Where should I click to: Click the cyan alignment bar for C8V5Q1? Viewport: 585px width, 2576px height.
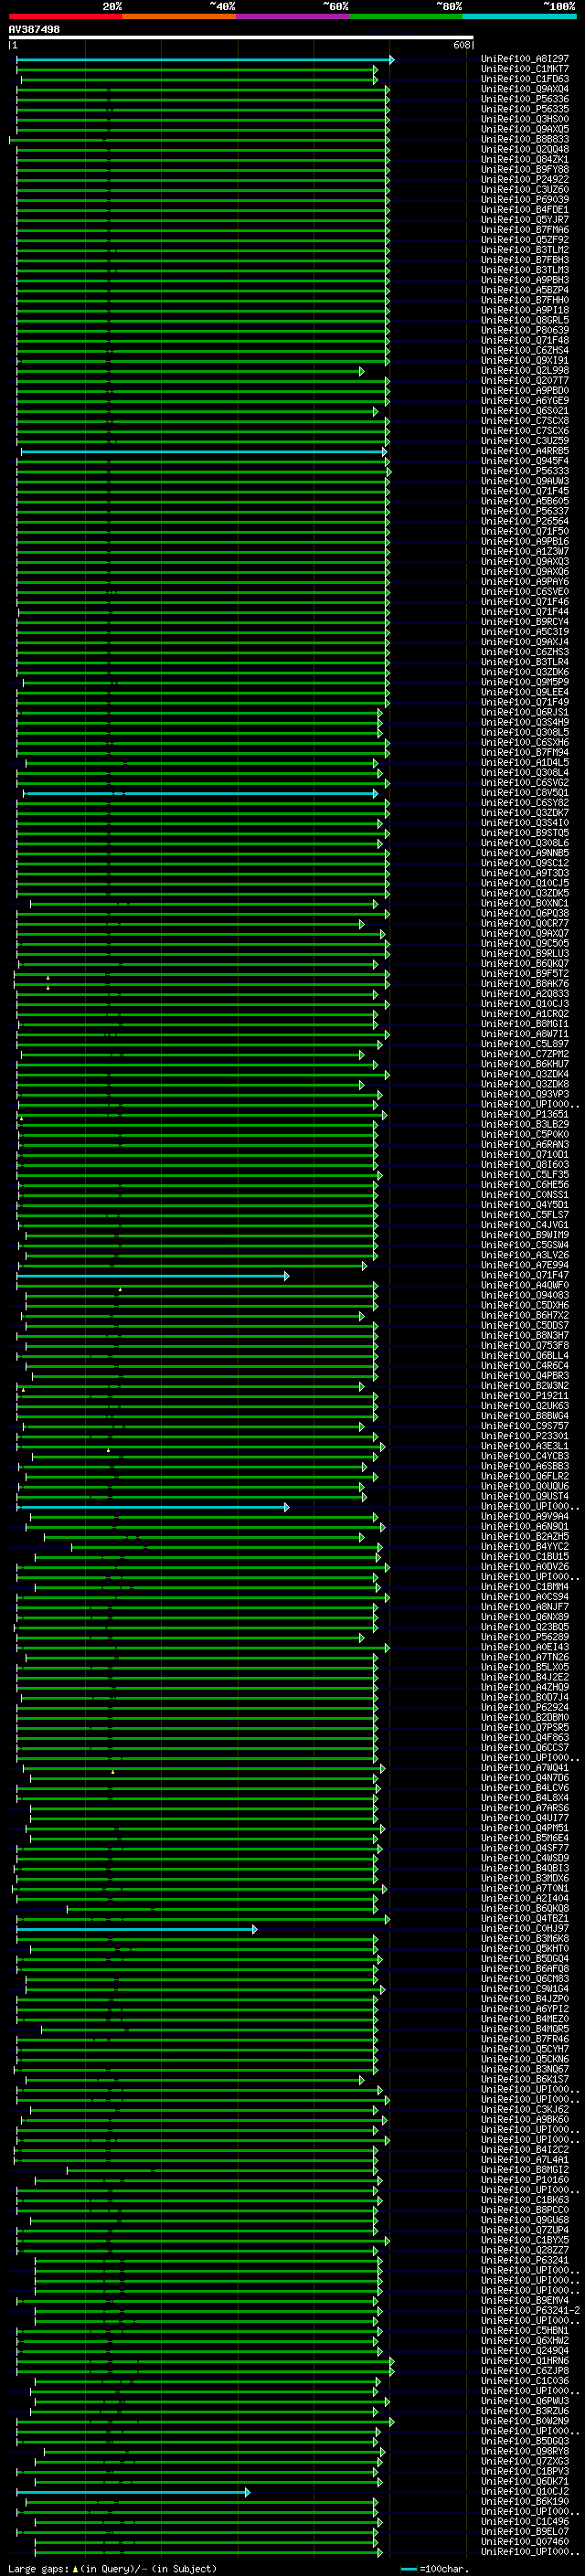(x=201, y=794)
